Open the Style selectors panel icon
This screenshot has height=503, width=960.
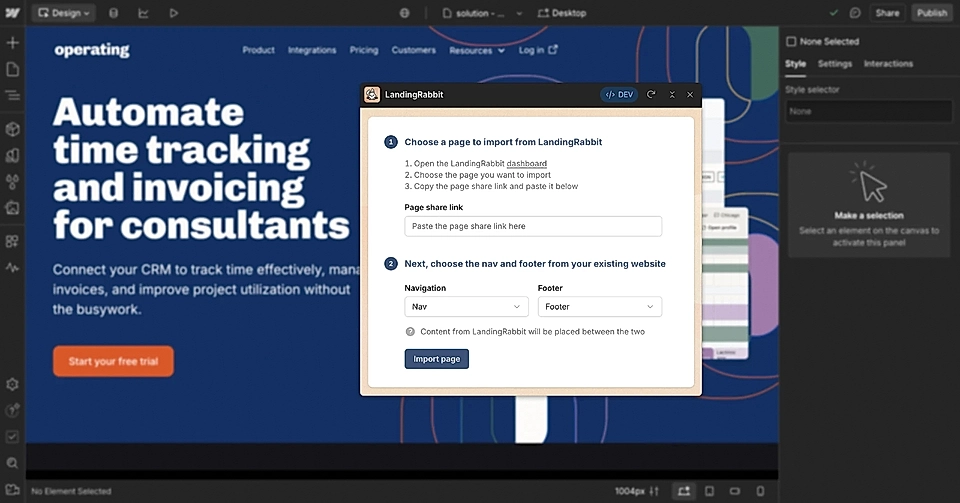[x=12, y=182]
